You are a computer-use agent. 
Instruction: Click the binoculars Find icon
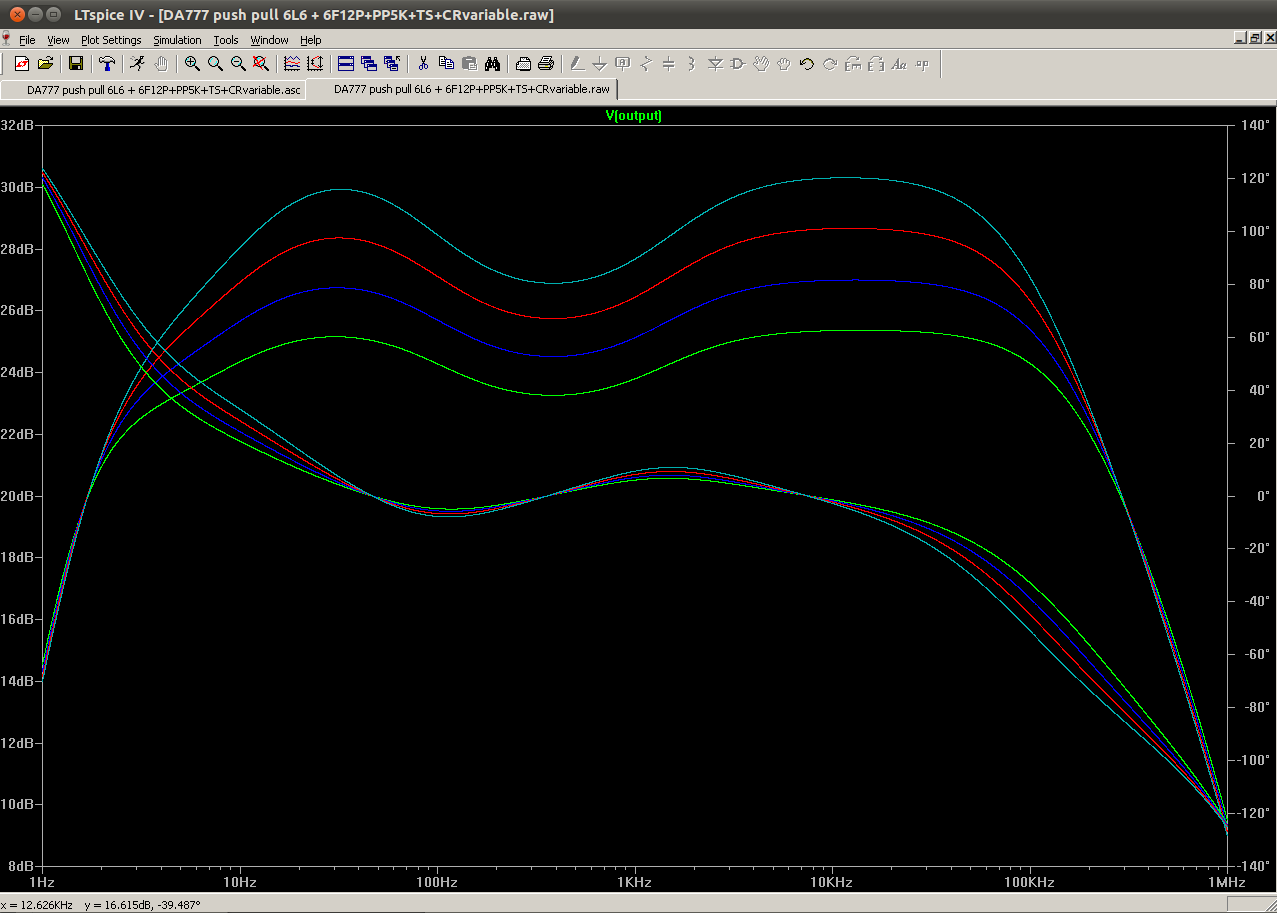pyautogui.click(x=492, y=64)
